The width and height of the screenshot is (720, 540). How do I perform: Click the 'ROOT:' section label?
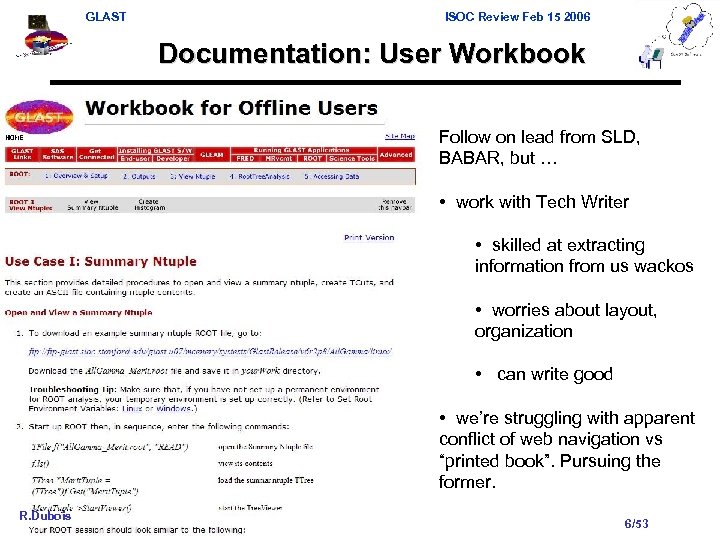pos(19,174)
